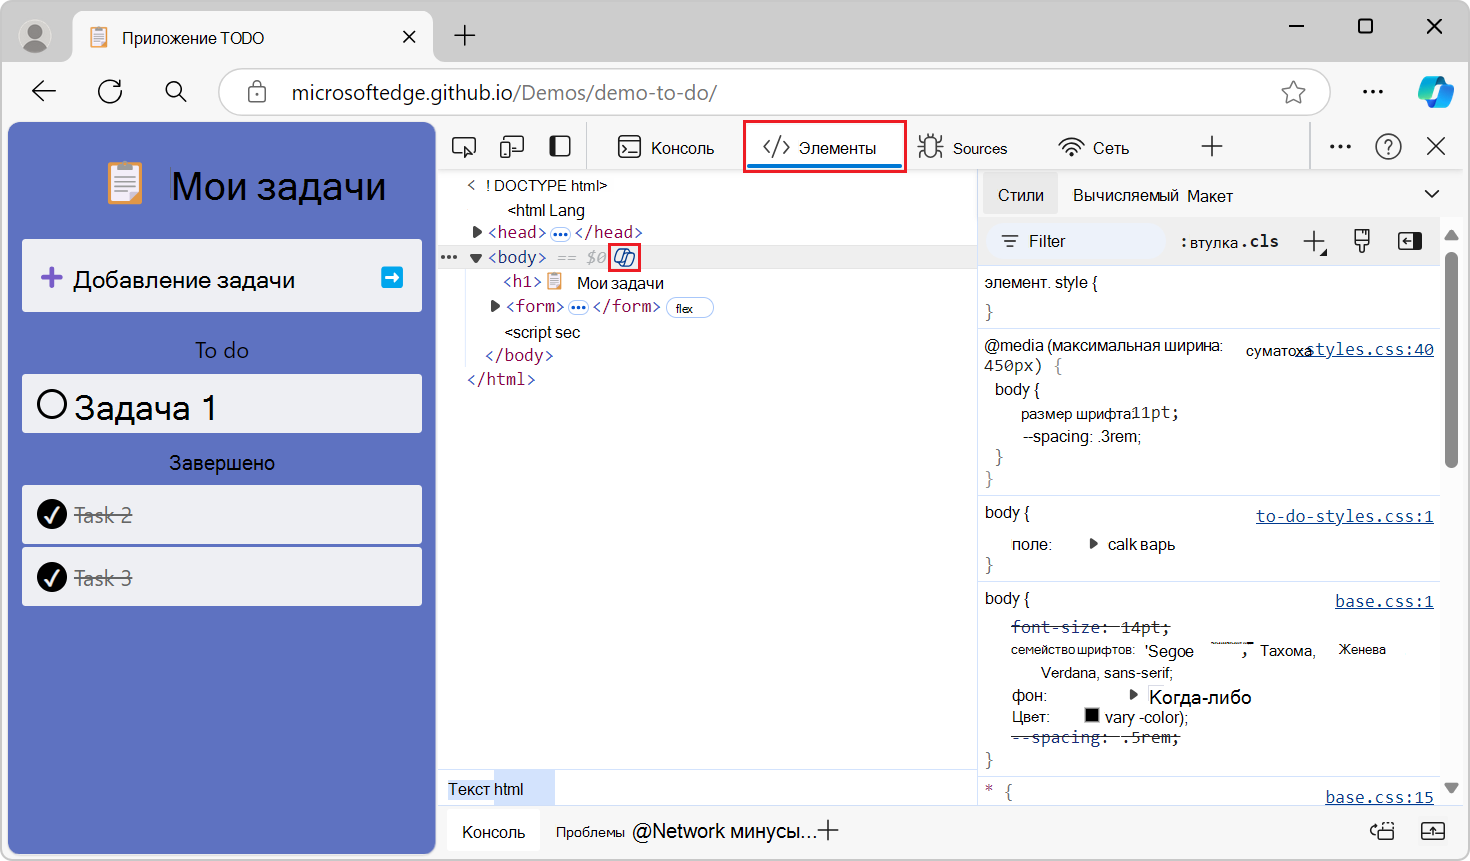1470x861 pixels.
Task: Open the paintbrush rendering emulation icon
Action: (x=1361, y=240)
